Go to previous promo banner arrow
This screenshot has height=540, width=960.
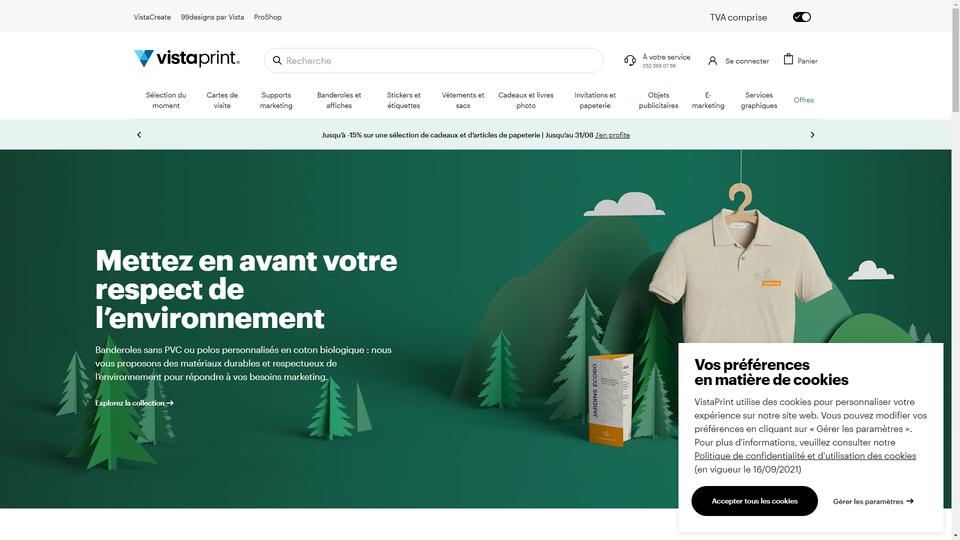[139, 135]
